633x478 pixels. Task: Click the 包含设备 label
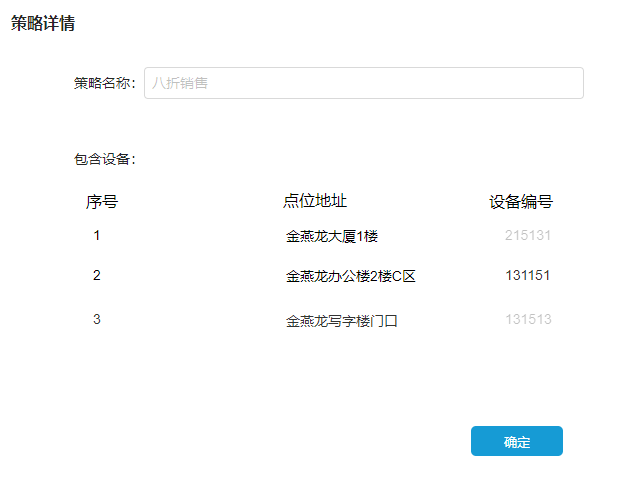pos(105,159)
